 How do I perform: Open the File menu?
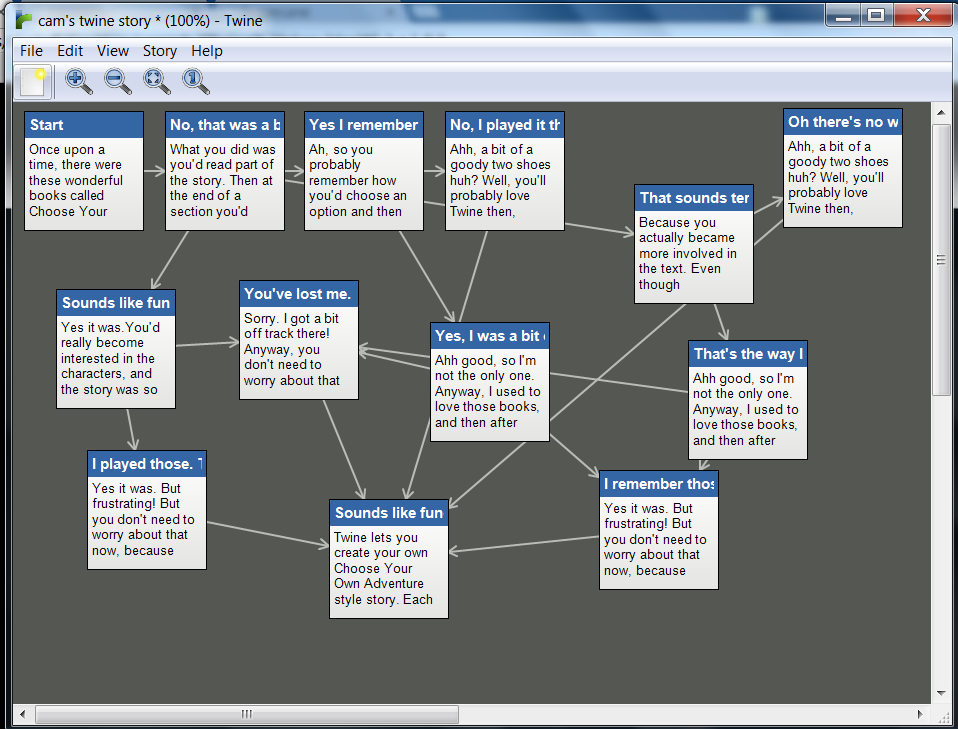click(x=31, y=51)
